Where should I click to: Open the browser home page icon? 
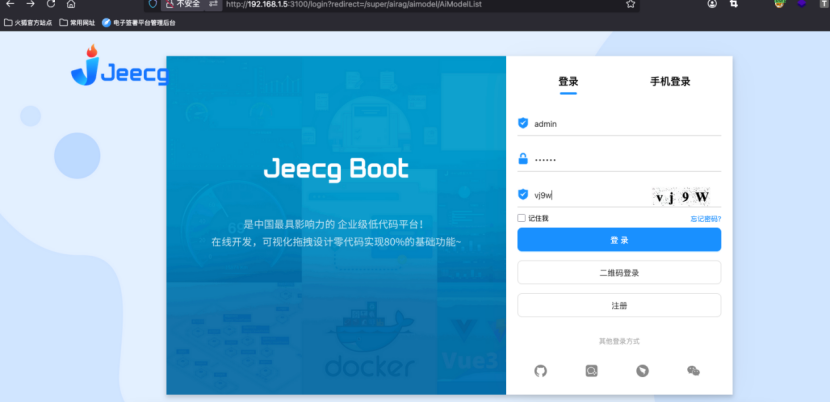71,4
